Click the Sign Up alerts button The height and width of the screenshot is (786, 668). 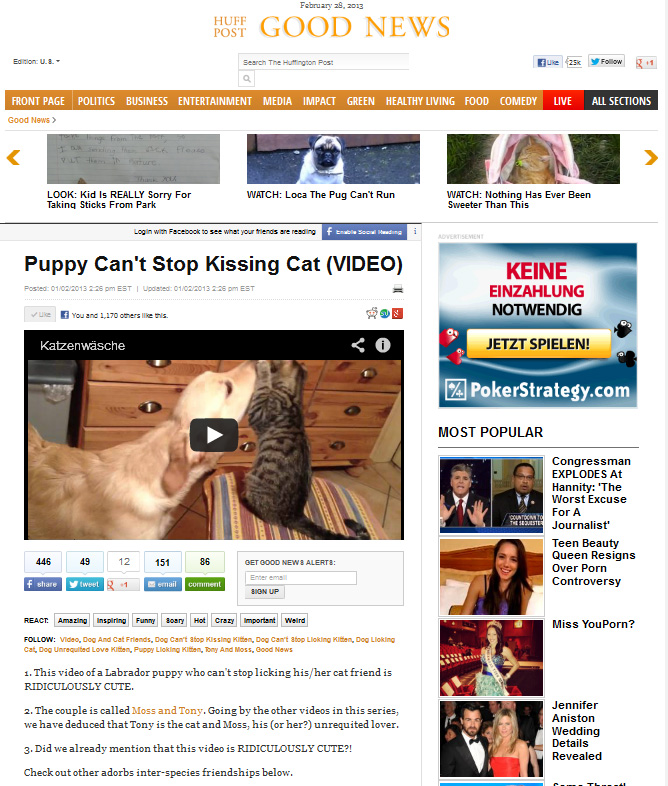265,592
